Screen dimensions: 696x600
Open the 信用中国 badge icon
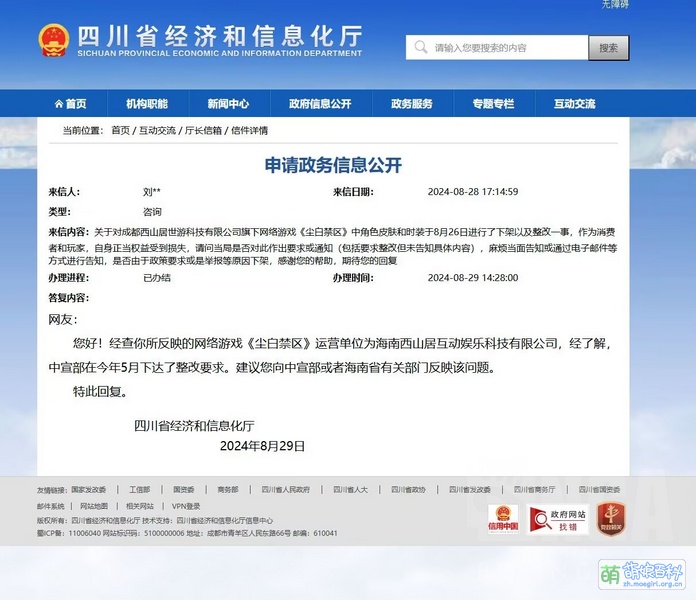click(503, 519)
